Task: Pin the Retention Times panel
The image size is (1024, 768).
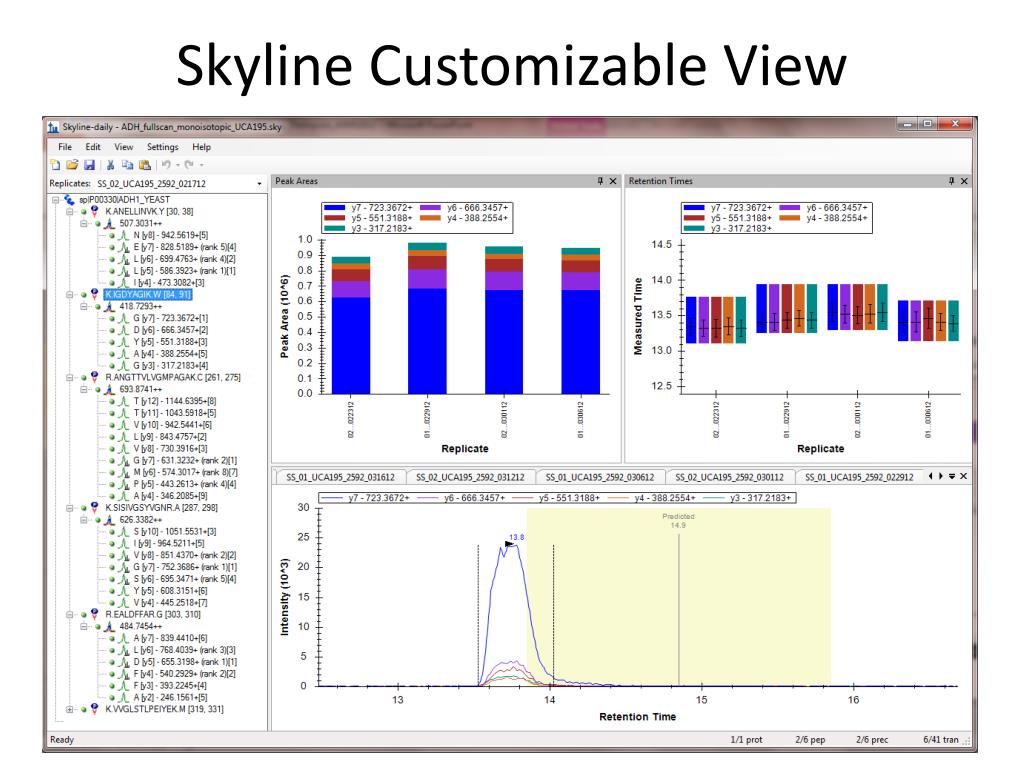Action: (952, 181)
